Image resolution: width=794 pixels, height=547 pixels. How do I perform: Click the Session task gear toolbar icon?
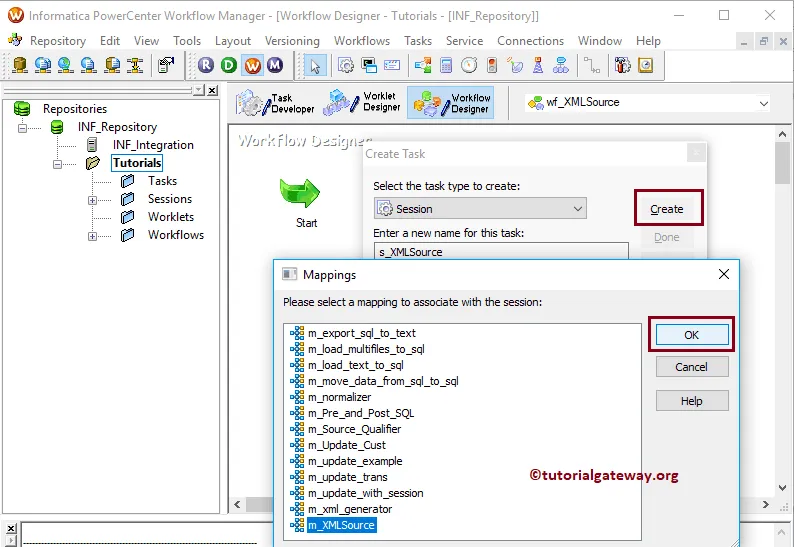point(346,65)
